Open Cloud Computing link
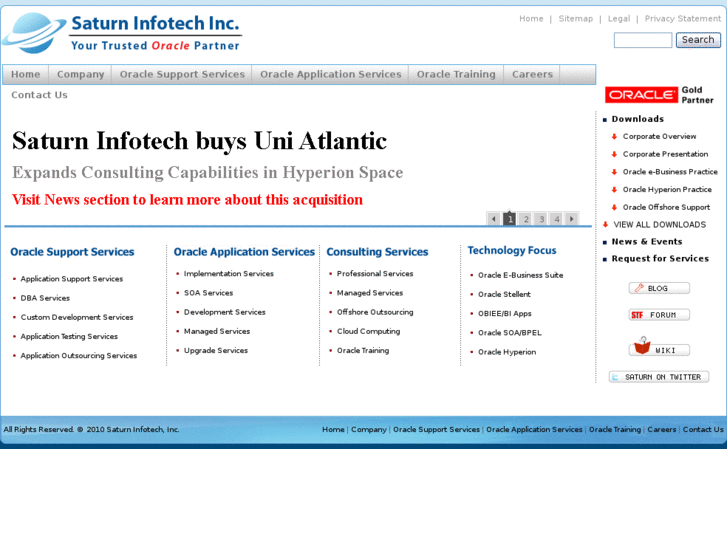 368,331
